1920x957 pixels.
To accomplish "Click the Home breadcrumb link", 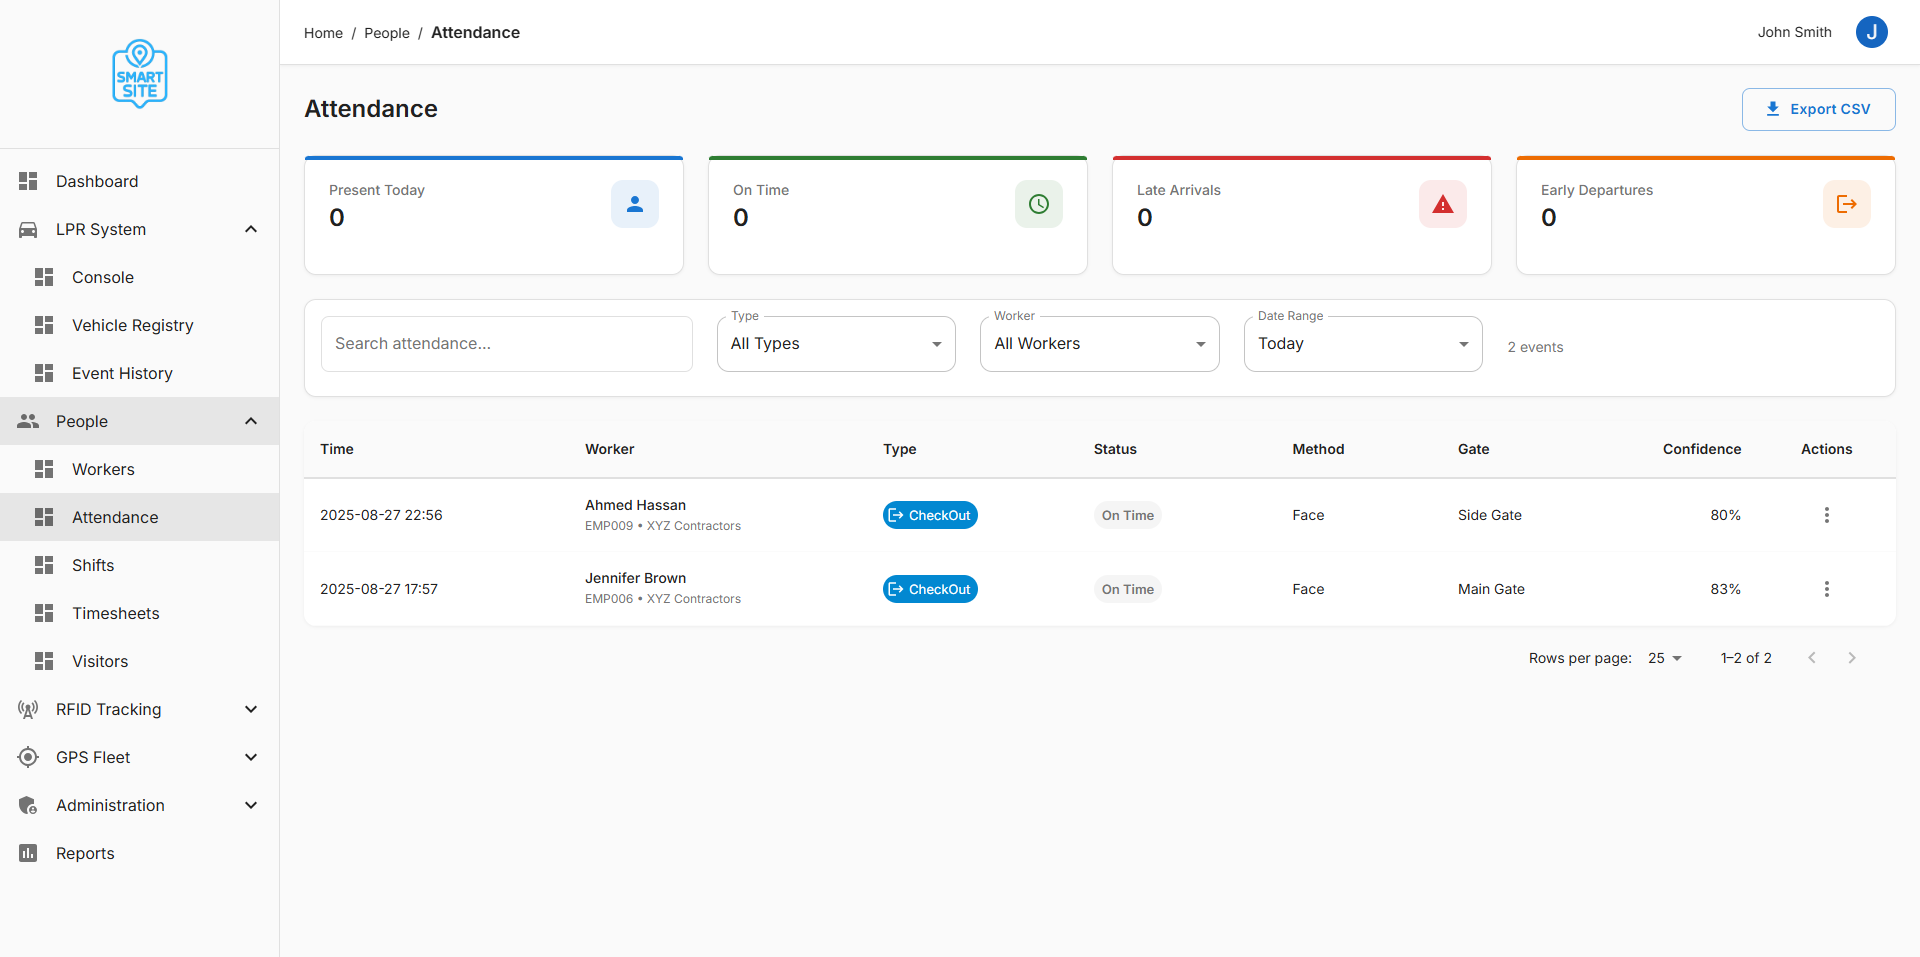I will [x=323, y=33].
